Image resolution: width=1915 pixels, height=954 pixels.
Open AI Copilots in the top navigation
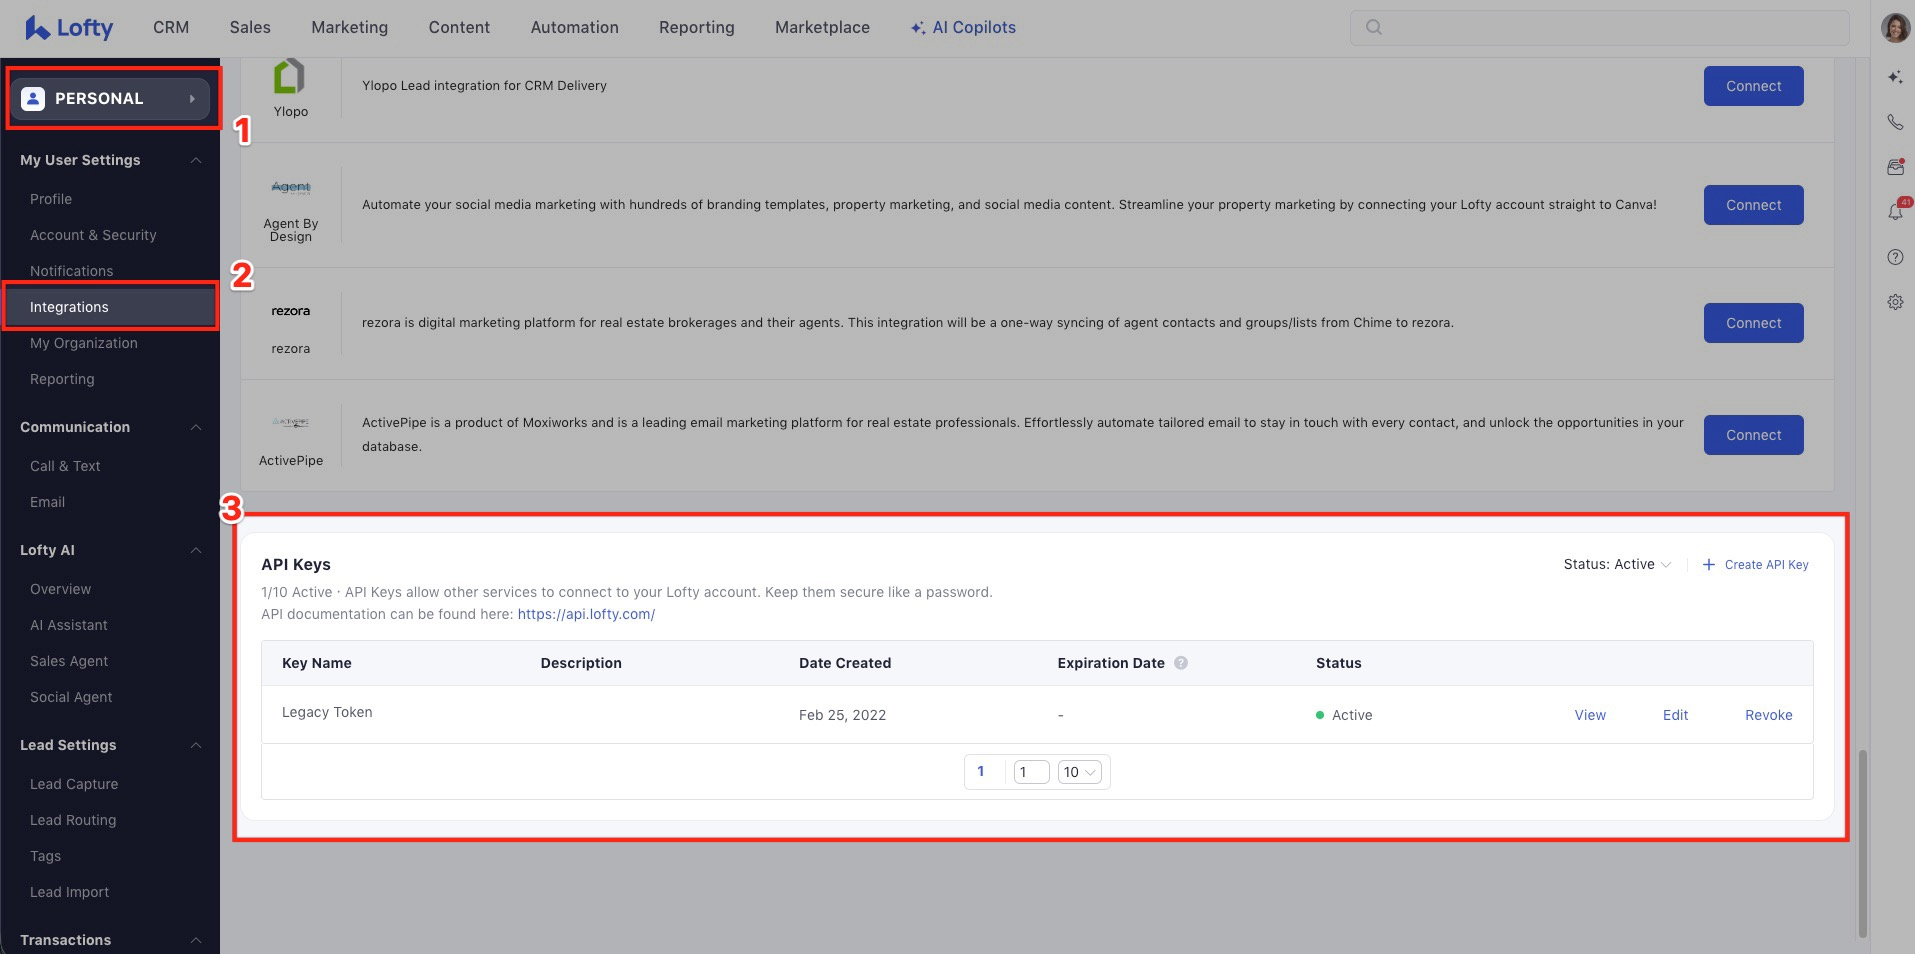pos(963,28)
